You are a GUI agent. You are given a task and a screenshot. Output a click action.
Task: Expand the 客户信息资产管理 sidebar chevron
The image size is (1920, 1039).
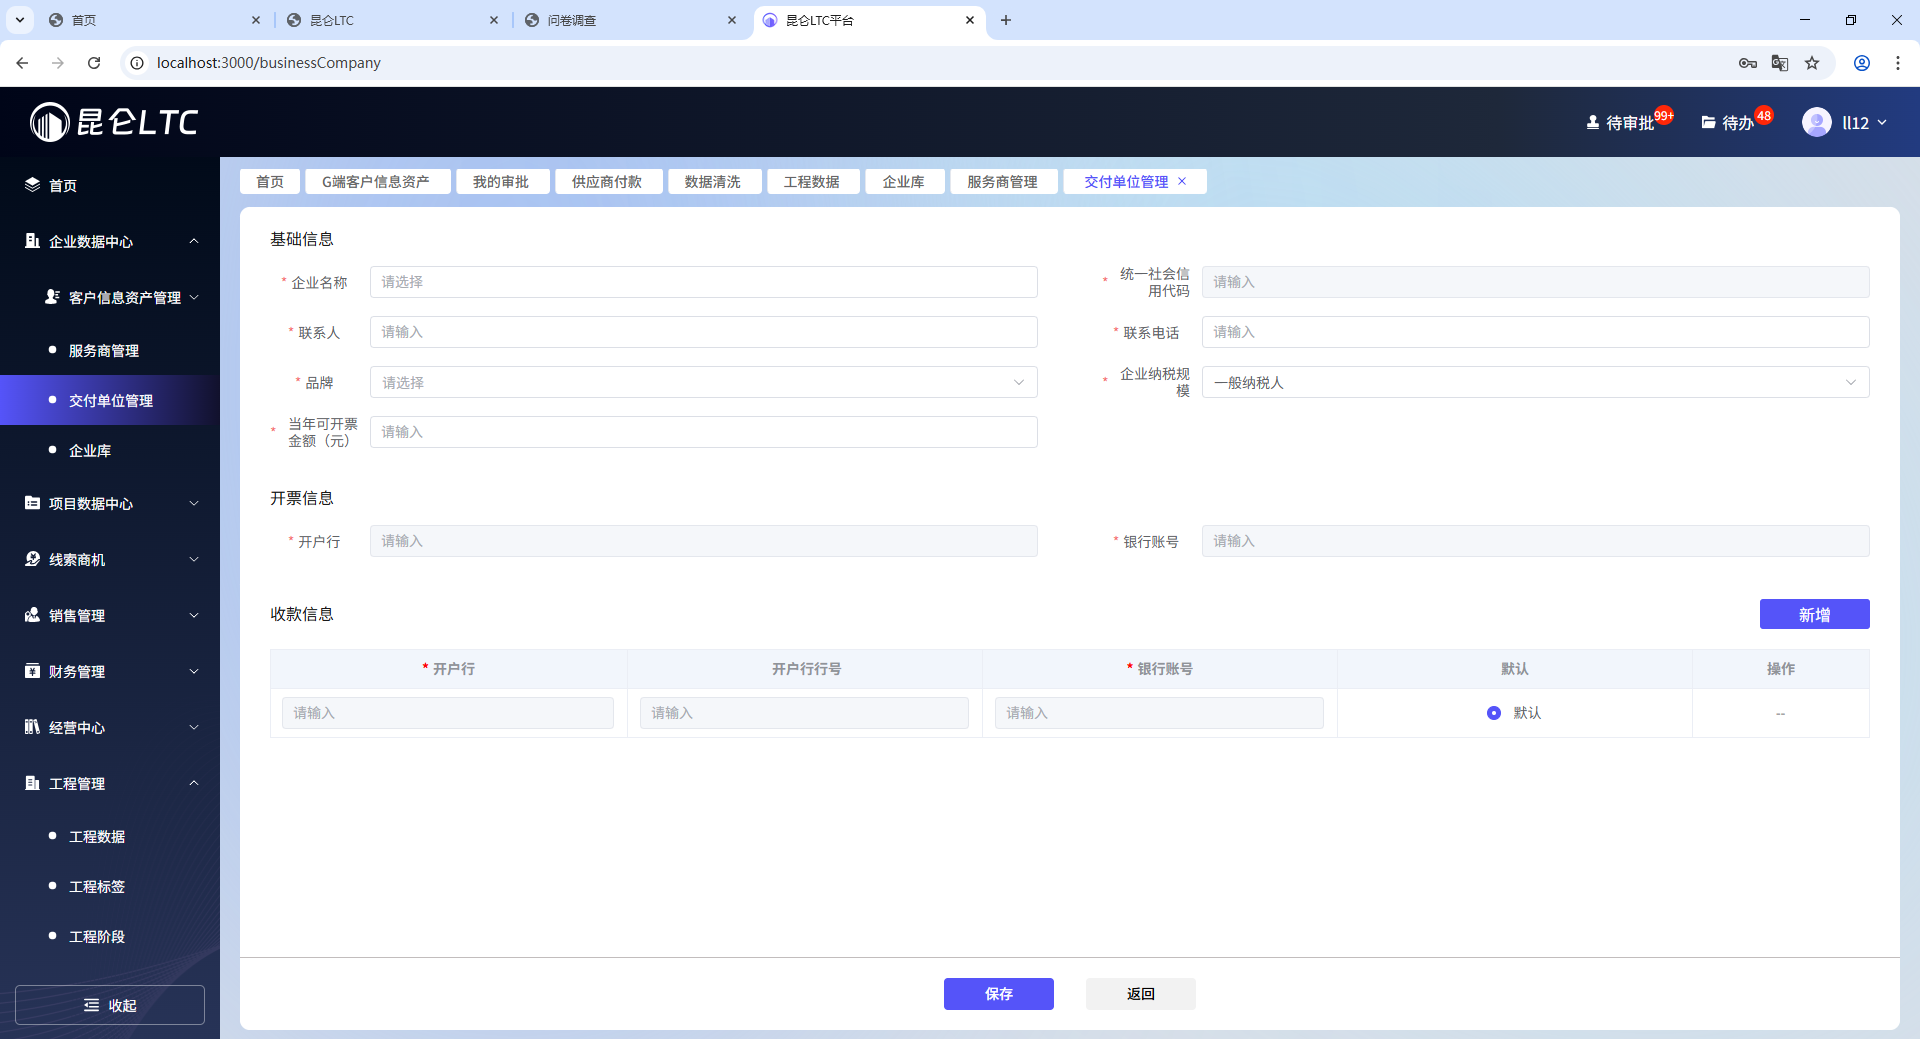tap(195, 297)
